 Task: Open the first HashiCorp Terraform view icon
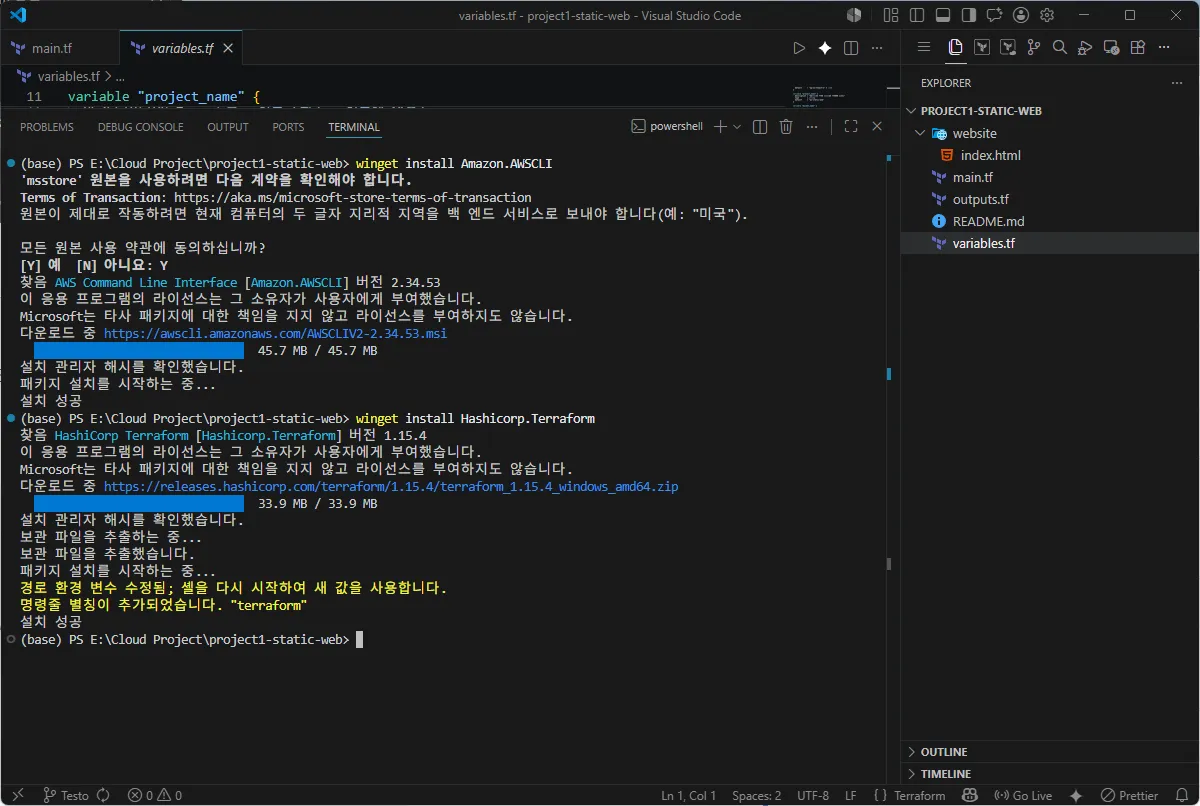pyautogui.click(x=982, y=47)
